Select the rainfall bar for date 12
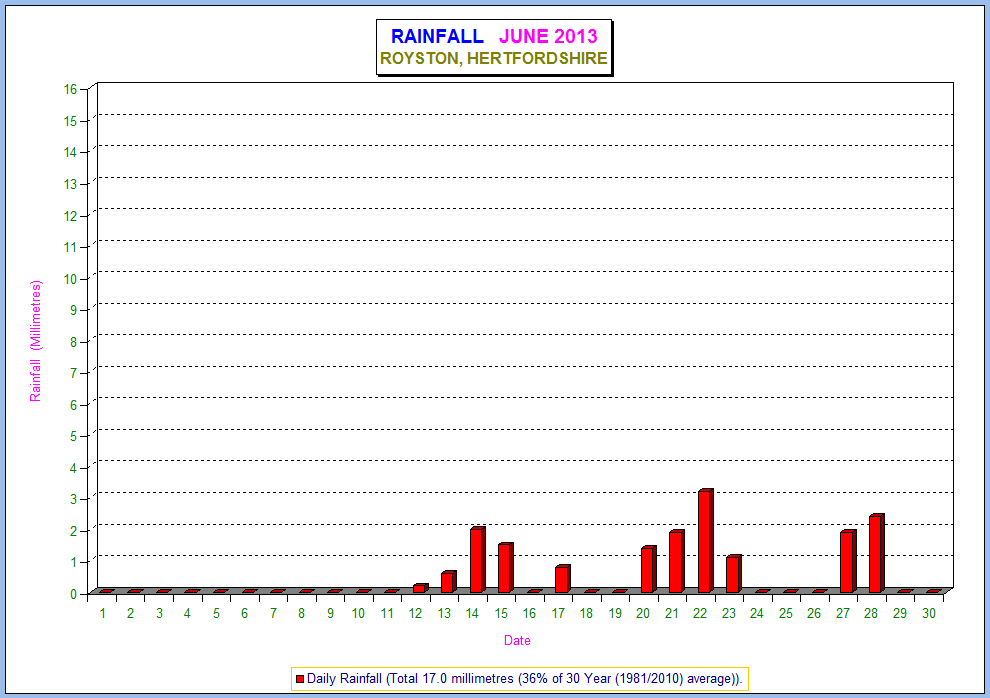The width and height of the screenshot is (990, 698). click(x=420, y=588)
